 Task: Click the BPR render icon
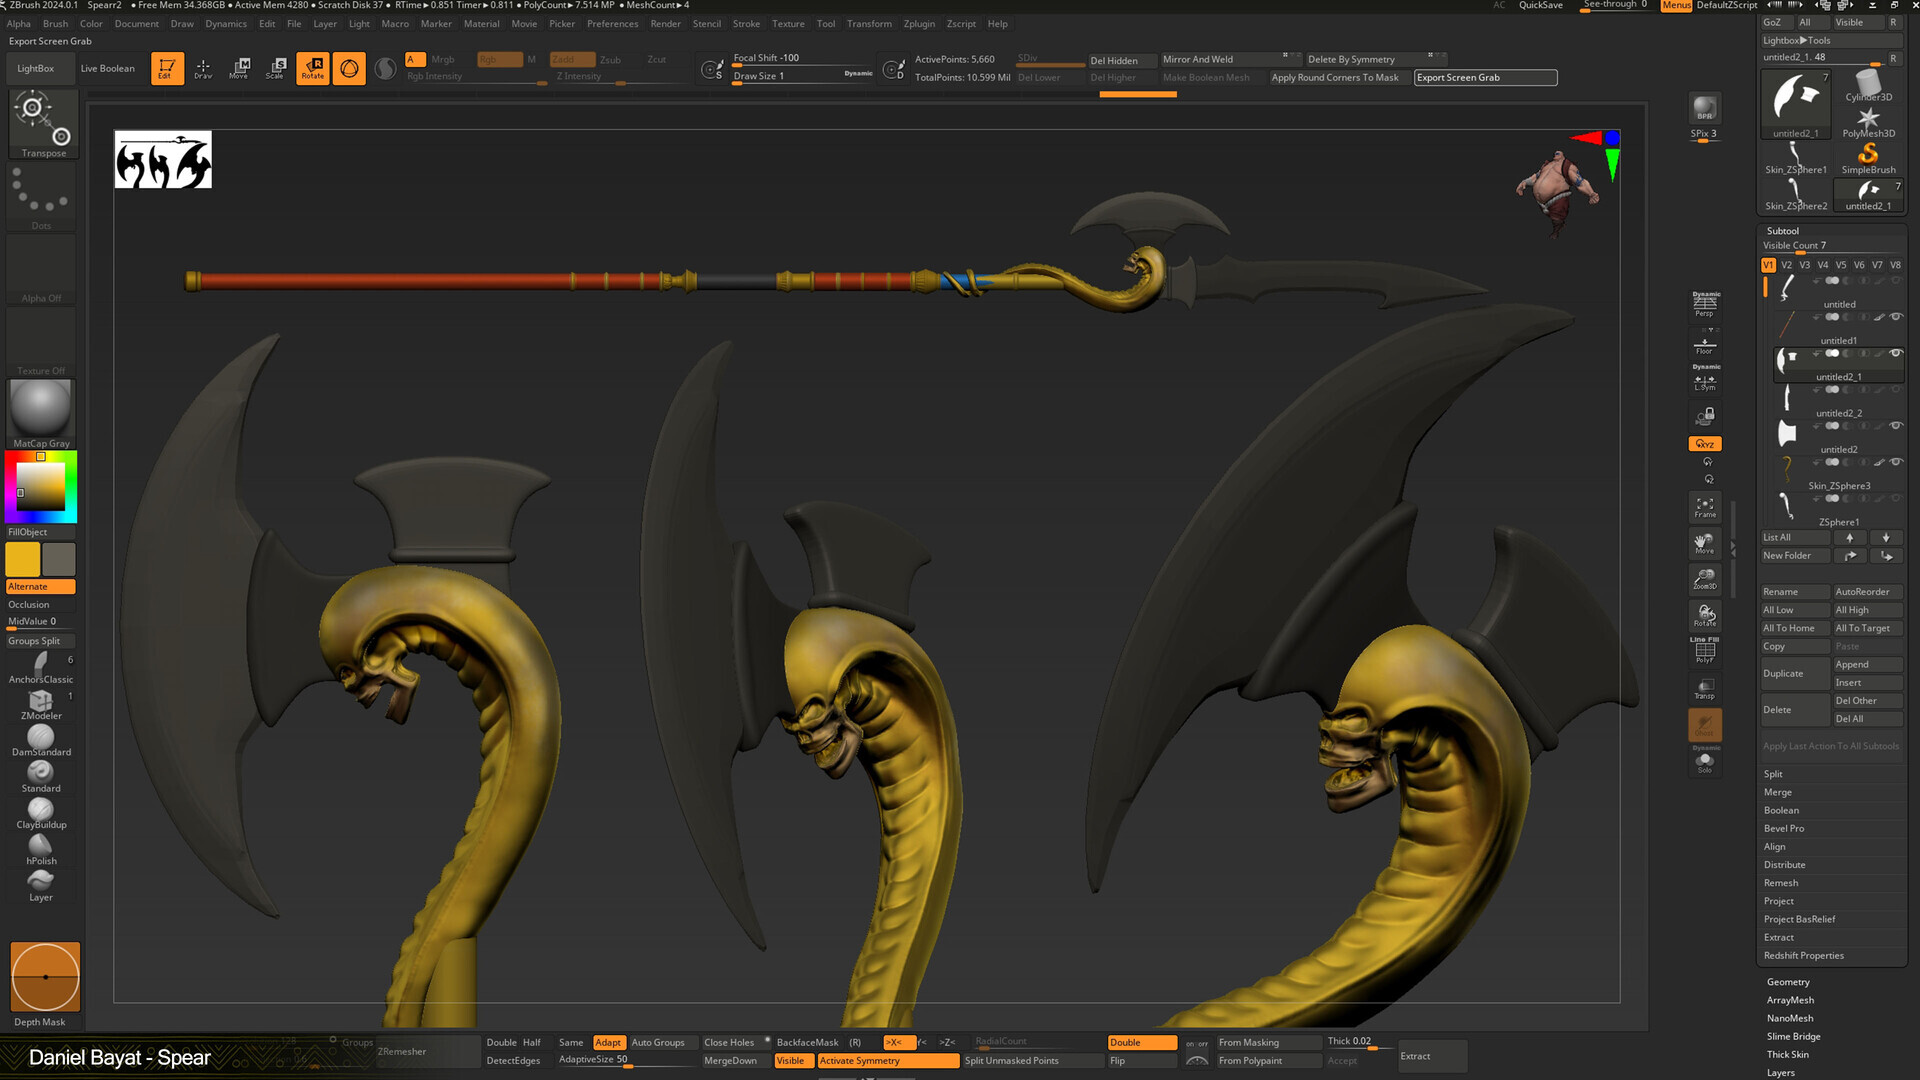[1703, 107]
